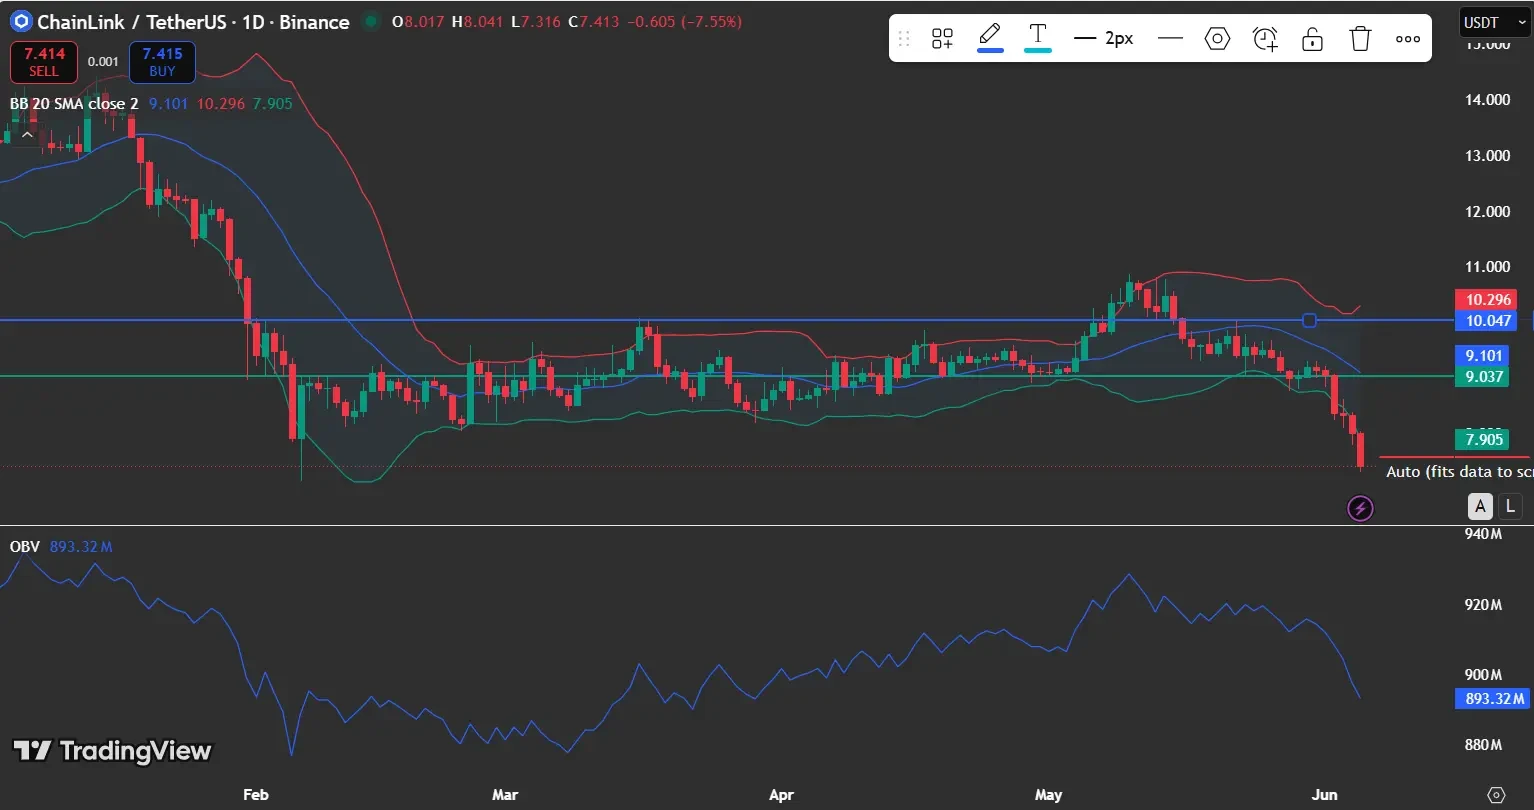
Task: Toggle log scale with L button
Action: [1510, 506]
